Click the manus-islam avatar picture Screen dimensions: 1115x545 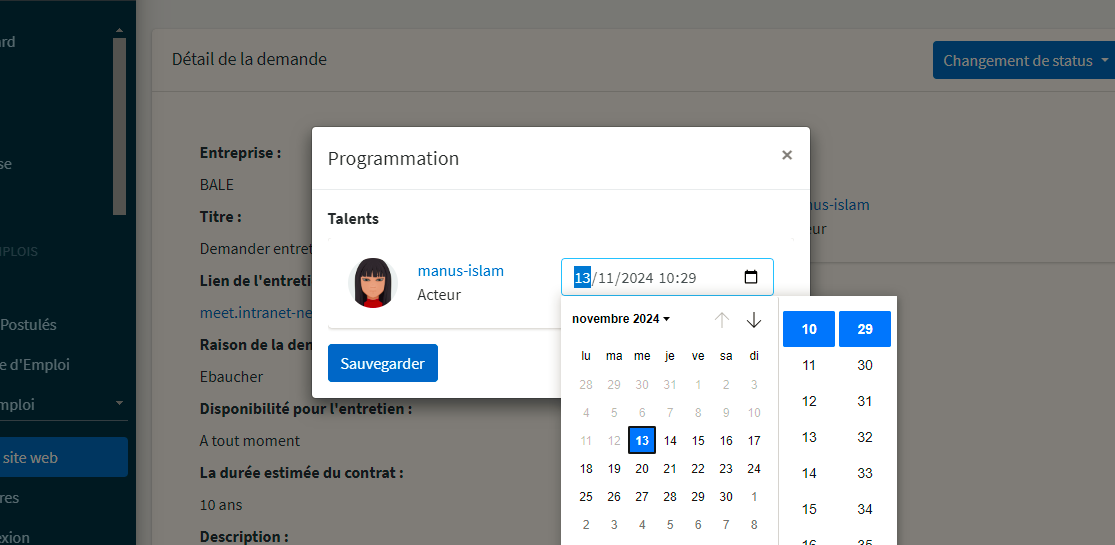[x=373, y=282]
